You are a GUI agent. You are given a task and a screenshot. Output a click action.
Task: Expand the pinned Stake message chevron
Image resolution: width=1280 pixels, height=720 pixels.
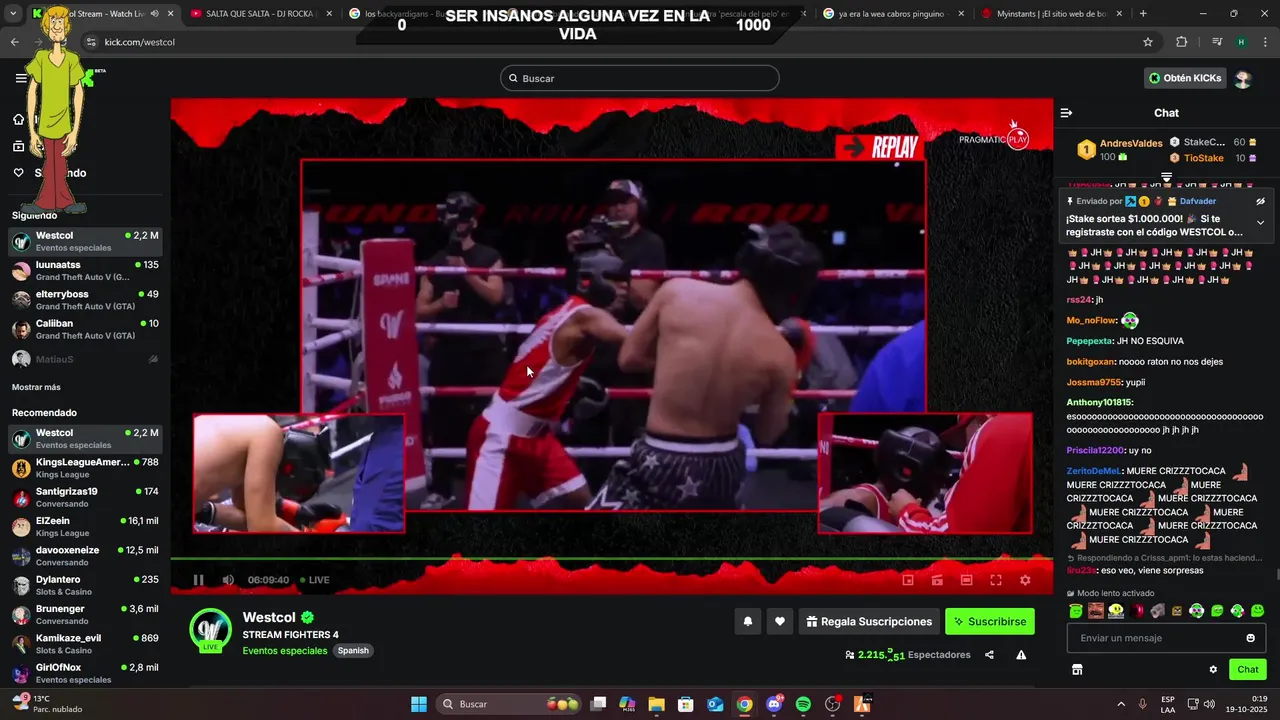point(1260,223)
